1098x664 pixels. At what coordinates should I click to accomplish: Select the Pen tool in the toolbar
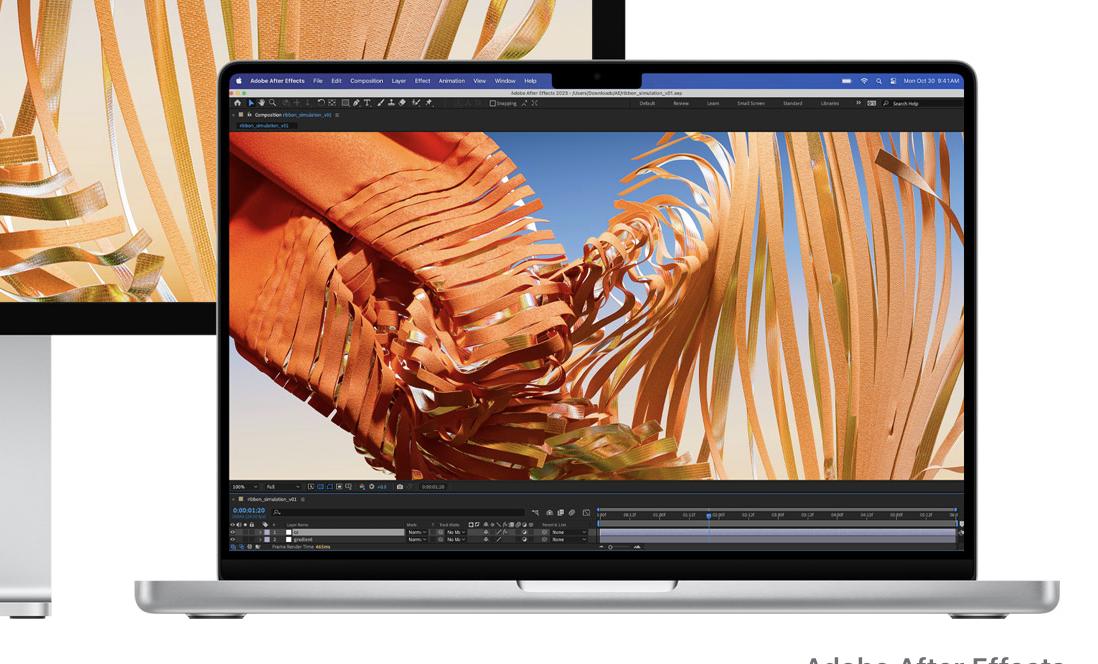356,102
